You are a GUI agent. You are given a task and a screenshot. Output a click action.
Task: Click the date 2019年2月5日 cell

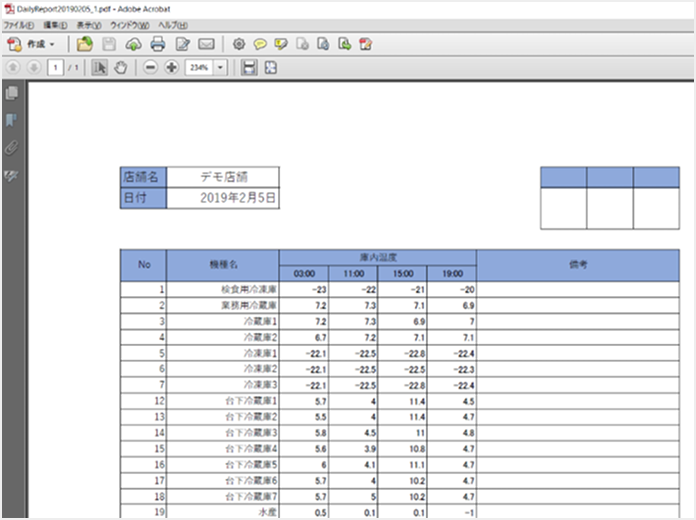[x=223, y=198]
